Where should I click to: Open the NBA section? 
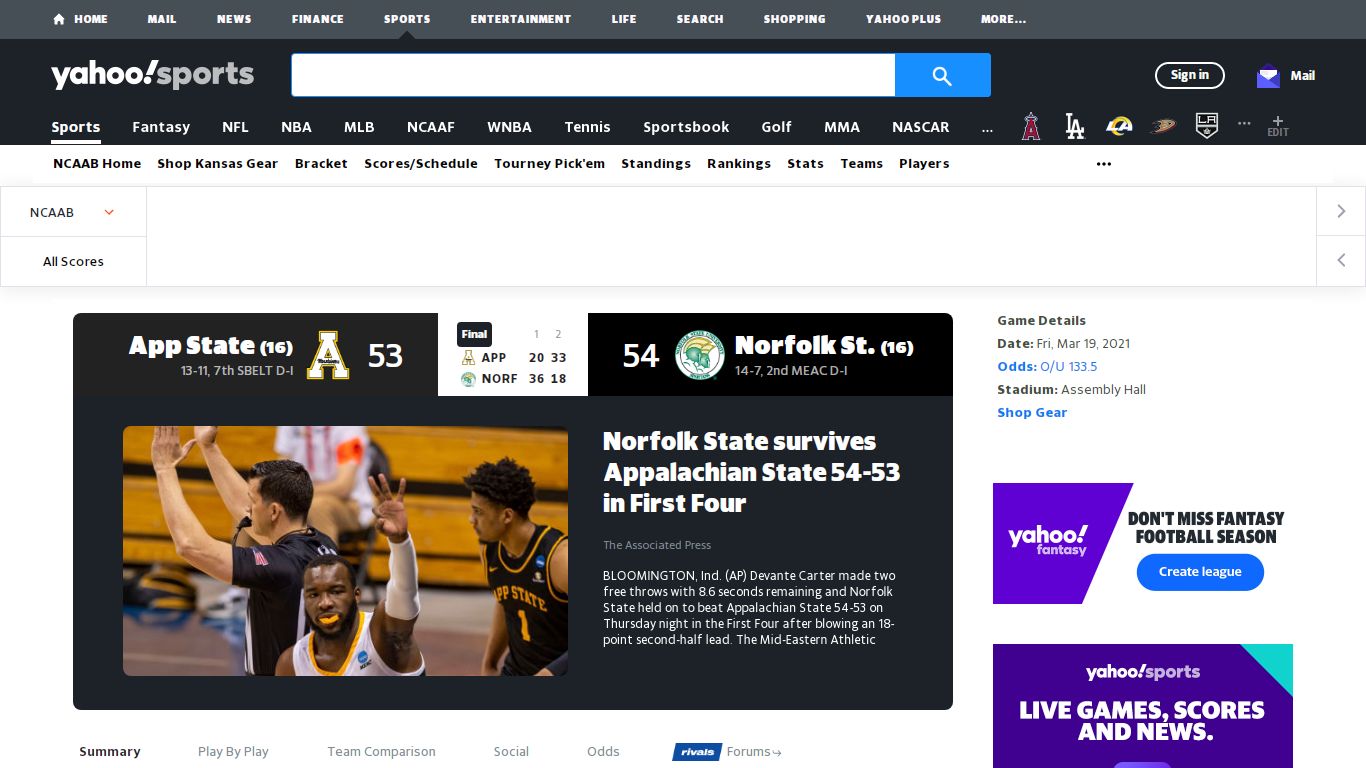[x=296, y=127]
